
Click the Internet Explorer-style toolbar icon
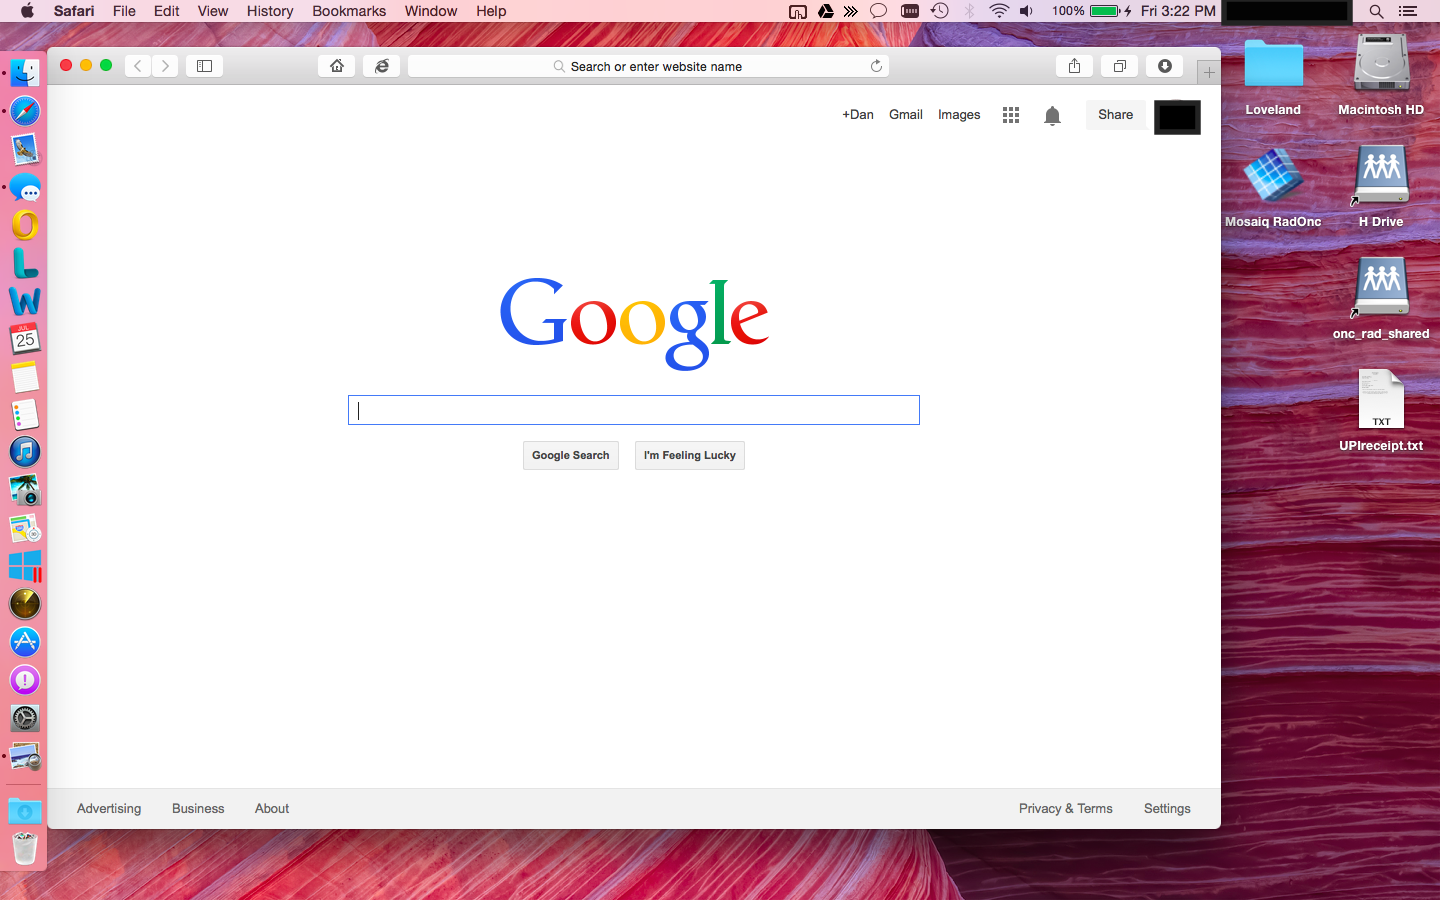382,66
